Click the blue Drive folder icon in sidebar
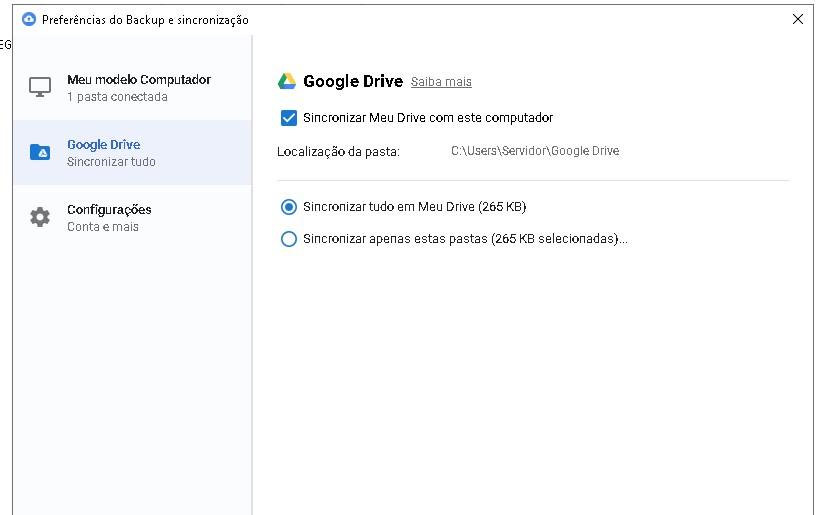 coord(40,152)
